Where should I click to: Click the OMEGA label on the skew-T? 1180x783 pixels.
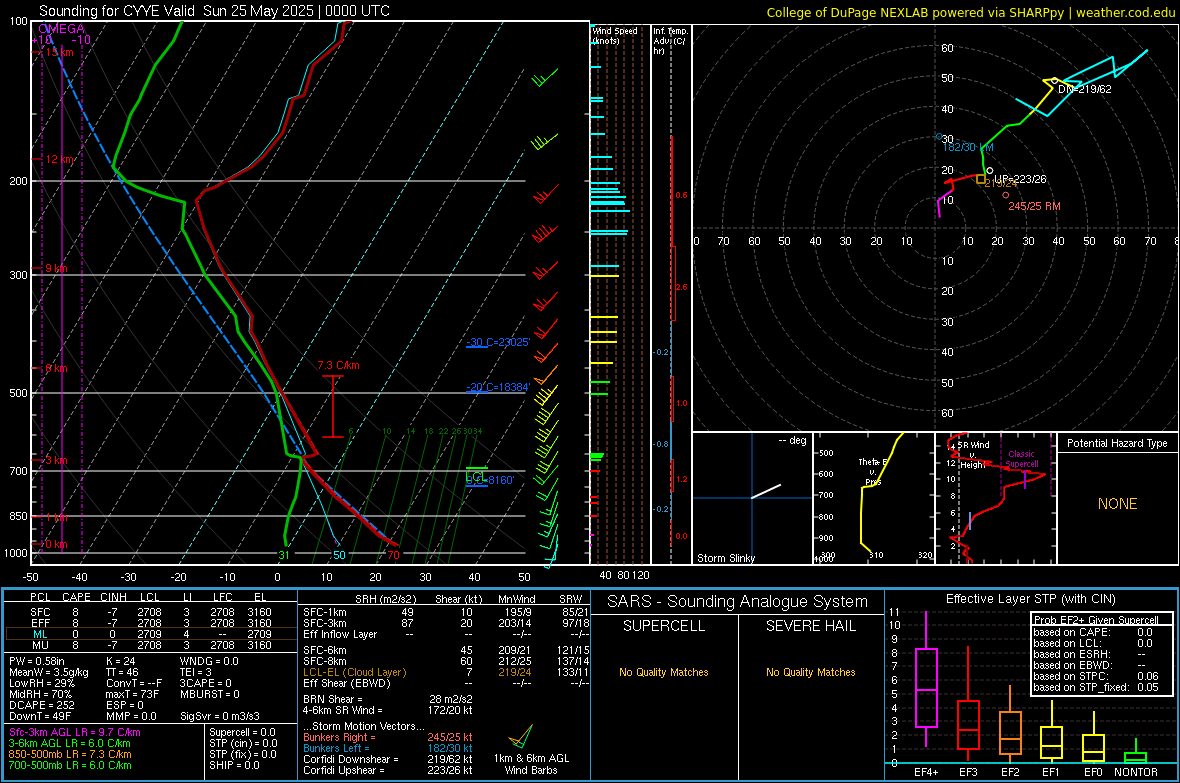(62, 29)
